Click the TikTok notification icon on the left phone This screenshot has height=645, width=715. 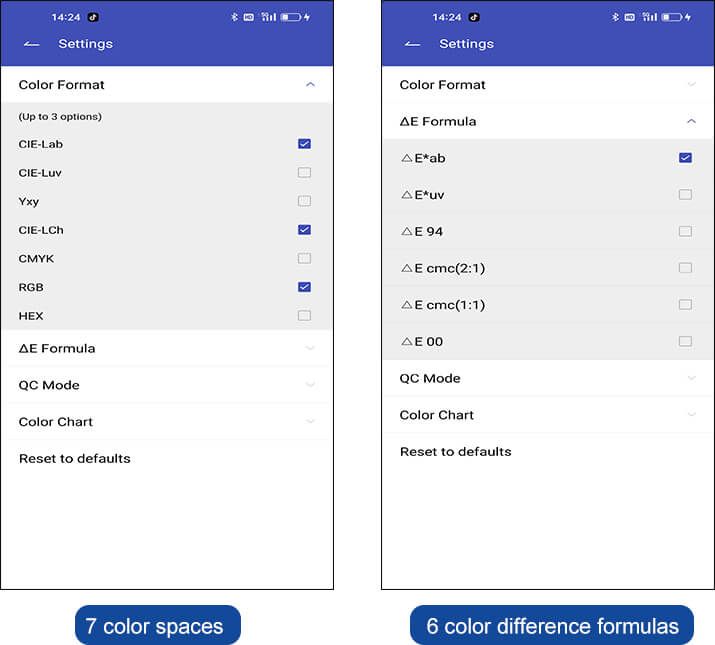pos(93,17)
